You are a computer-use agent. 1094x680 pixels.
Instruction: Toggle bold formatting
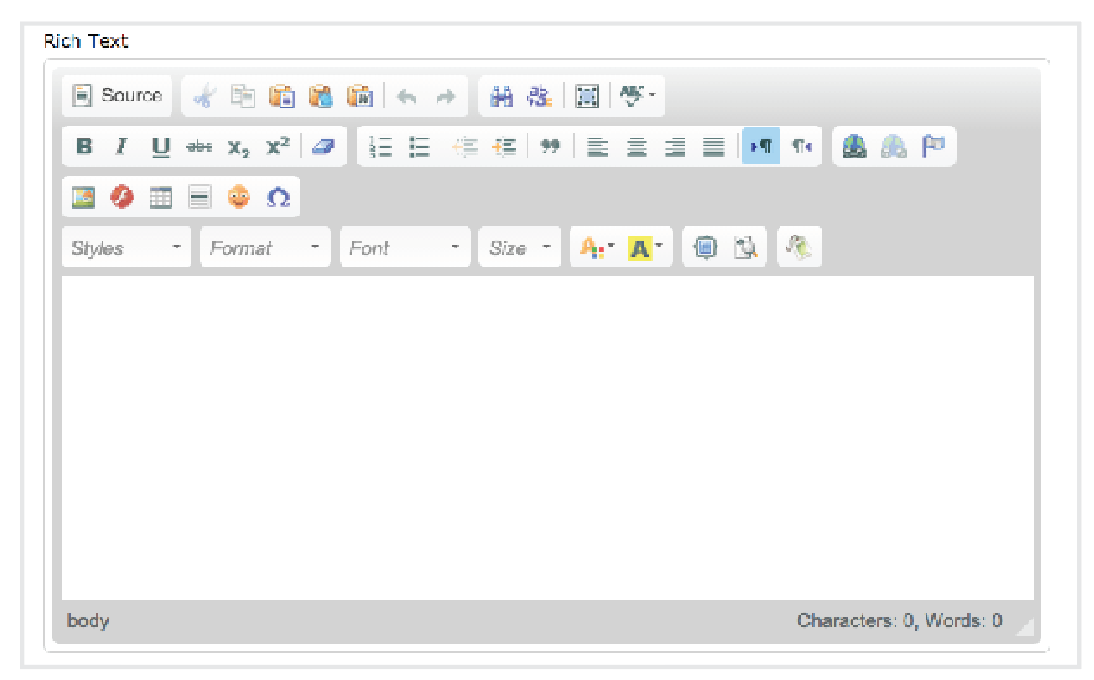(84, 147)
